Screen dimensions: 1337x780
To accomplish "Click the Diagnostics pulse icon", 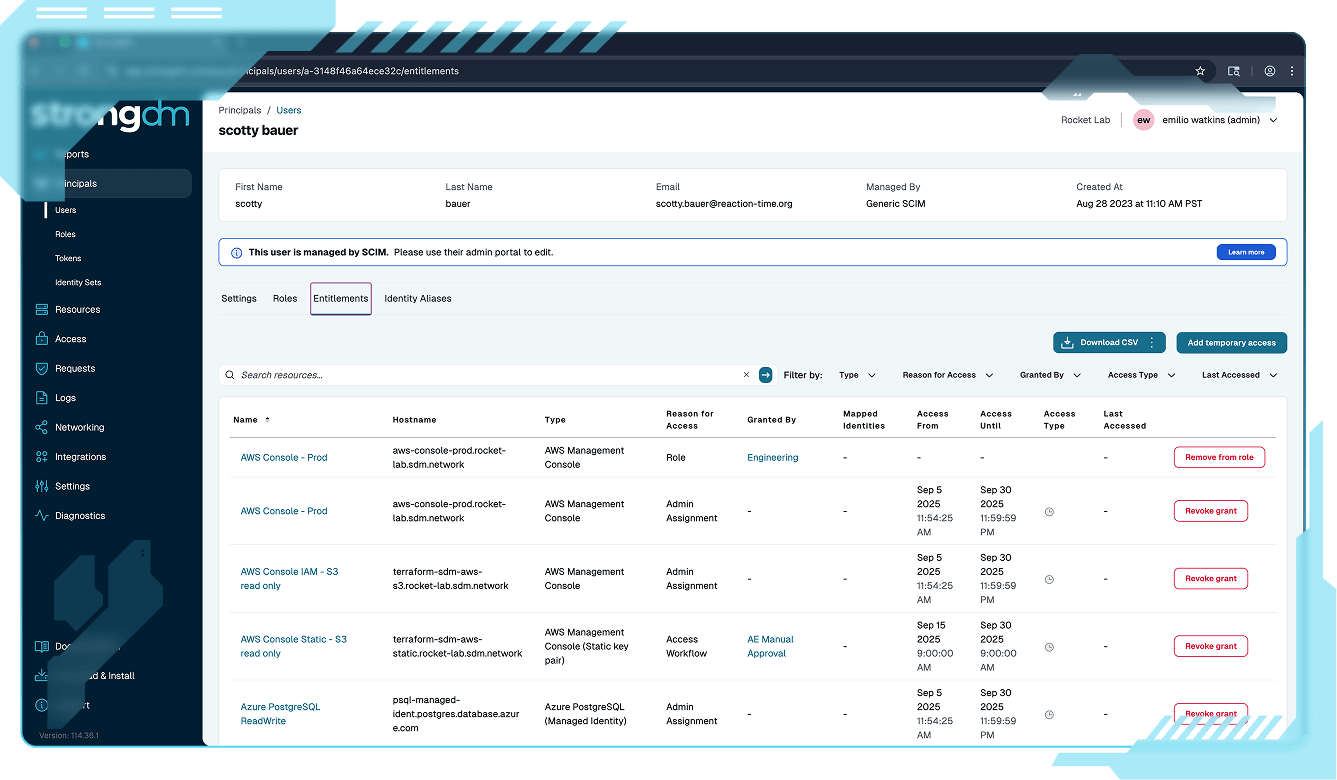I will click(x=41, y=516).
